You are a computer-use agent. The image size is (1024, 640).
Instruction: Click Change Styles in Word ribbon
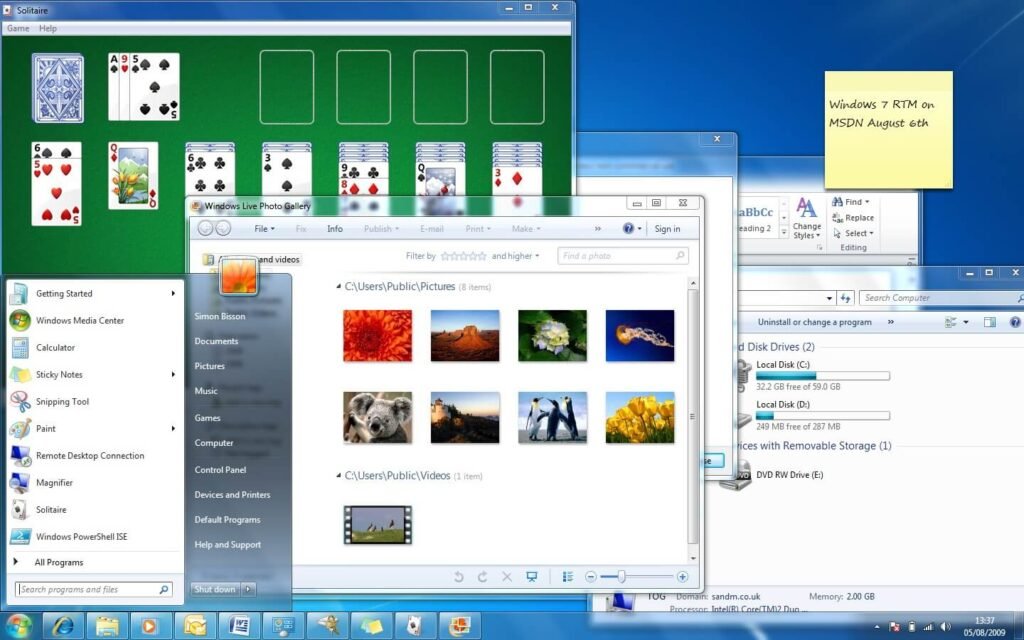coord(807,219)
